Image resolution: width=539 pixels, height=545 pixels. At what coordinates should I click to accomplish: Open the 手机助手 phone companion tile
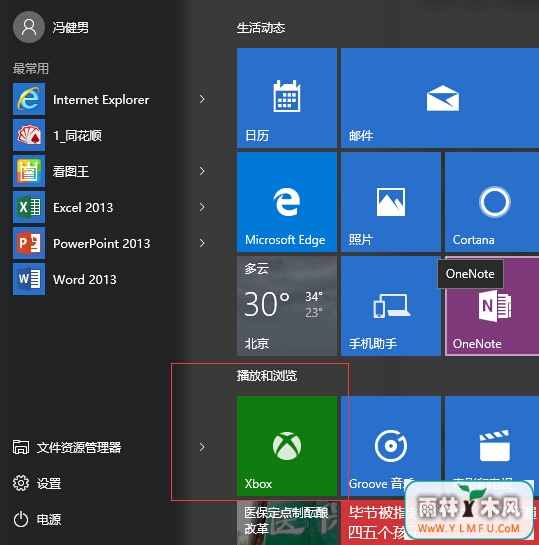(391, 306)
